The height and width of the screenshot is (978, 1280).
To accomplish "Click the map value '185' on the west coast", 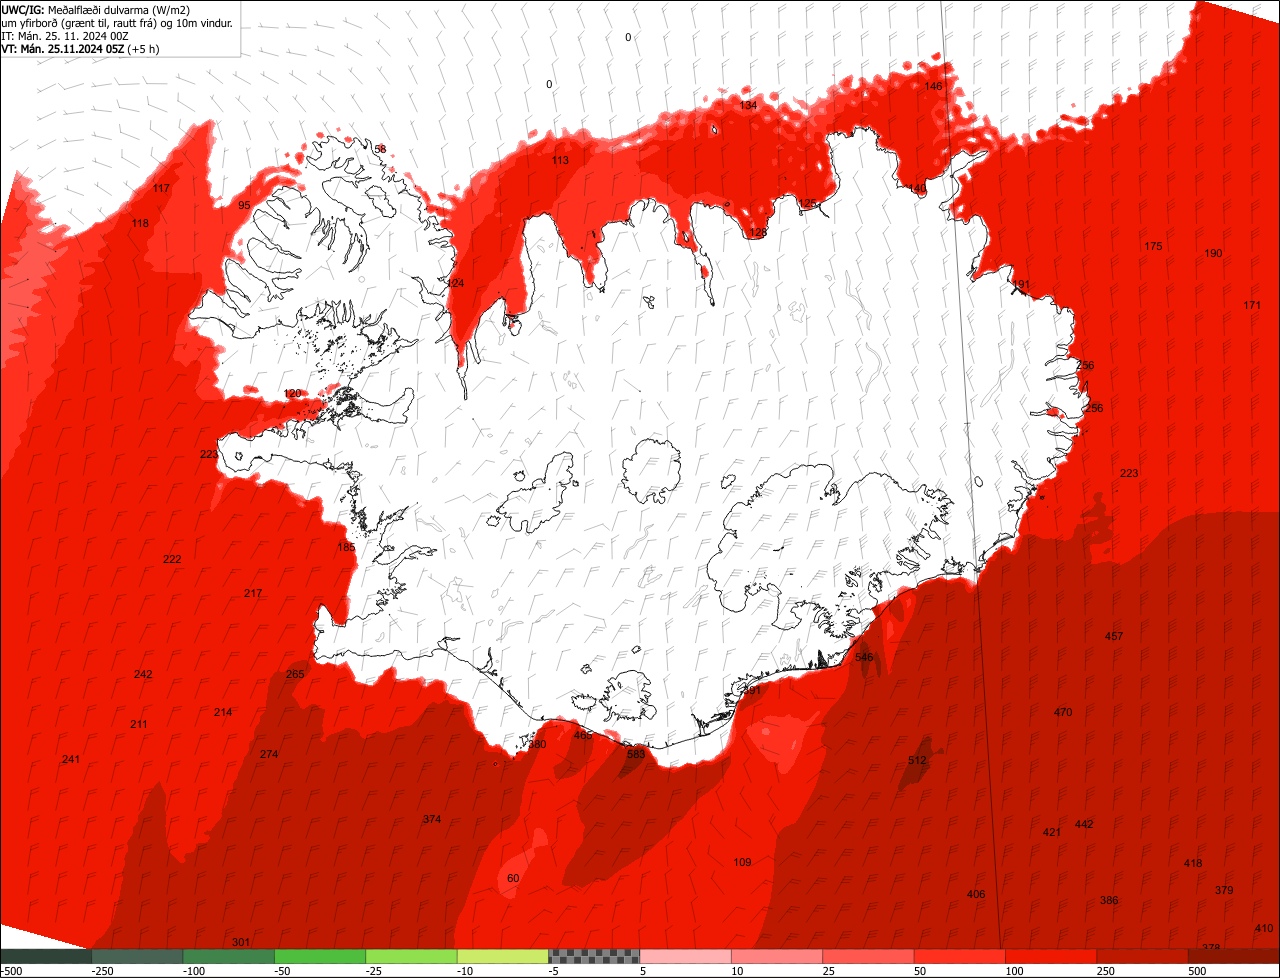I will pos(346,547).
